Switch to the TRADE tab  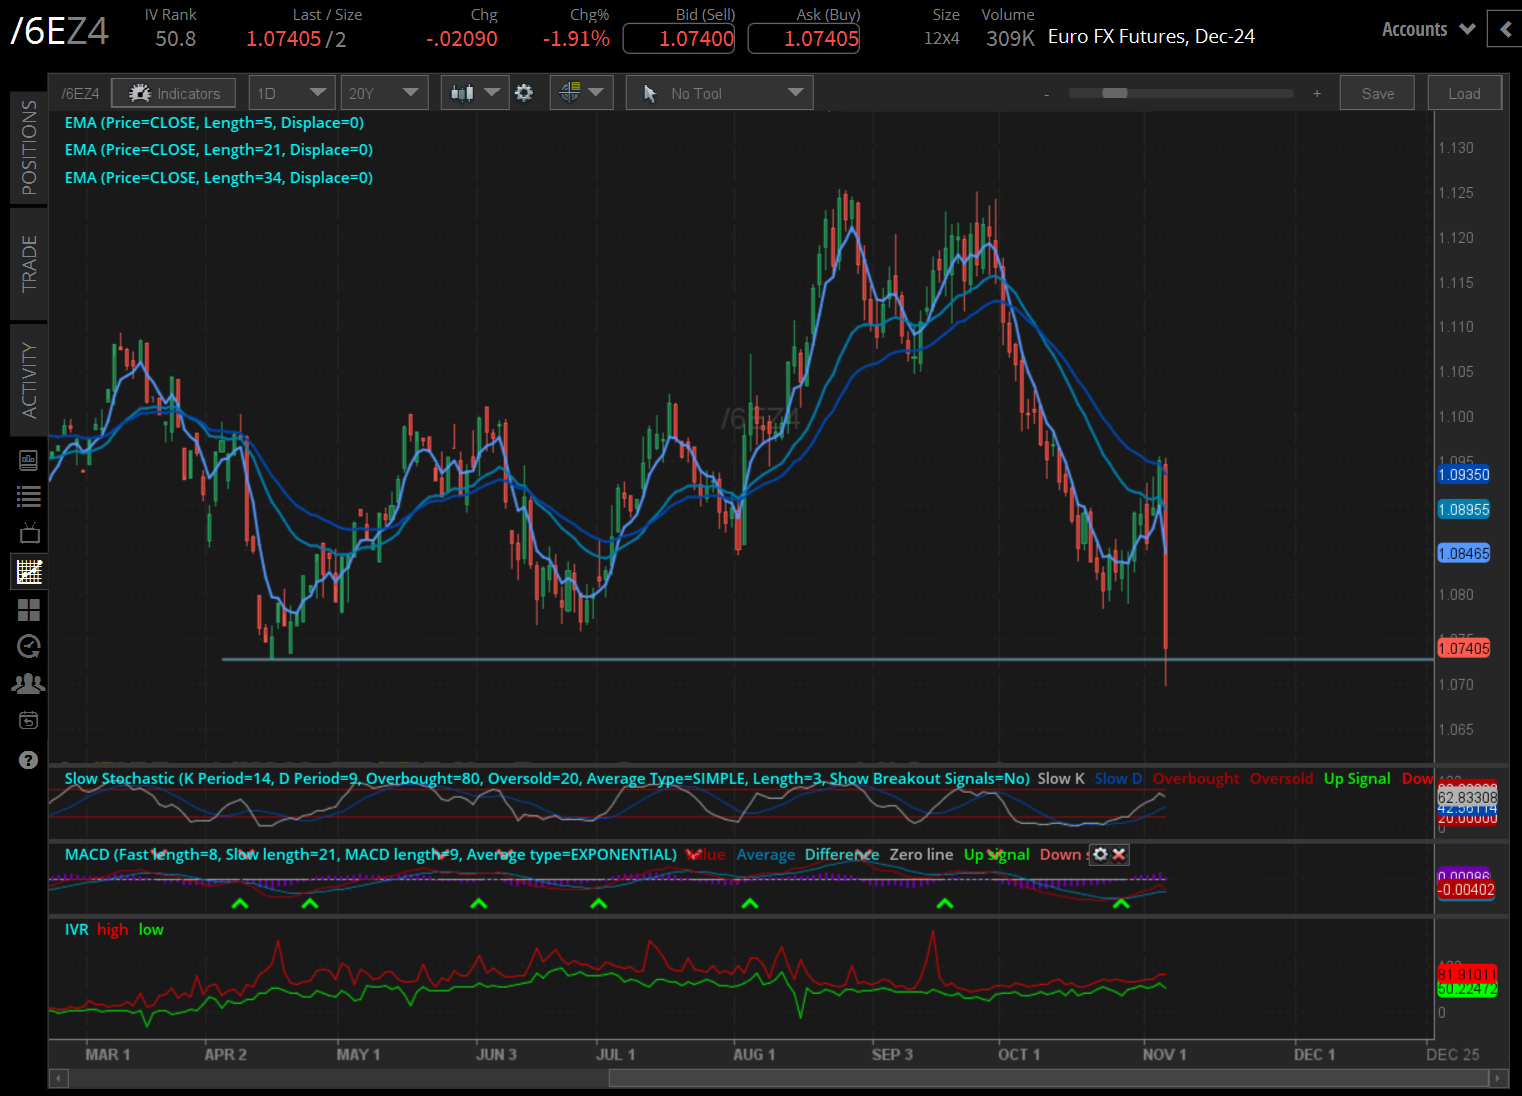click(29, 264)
